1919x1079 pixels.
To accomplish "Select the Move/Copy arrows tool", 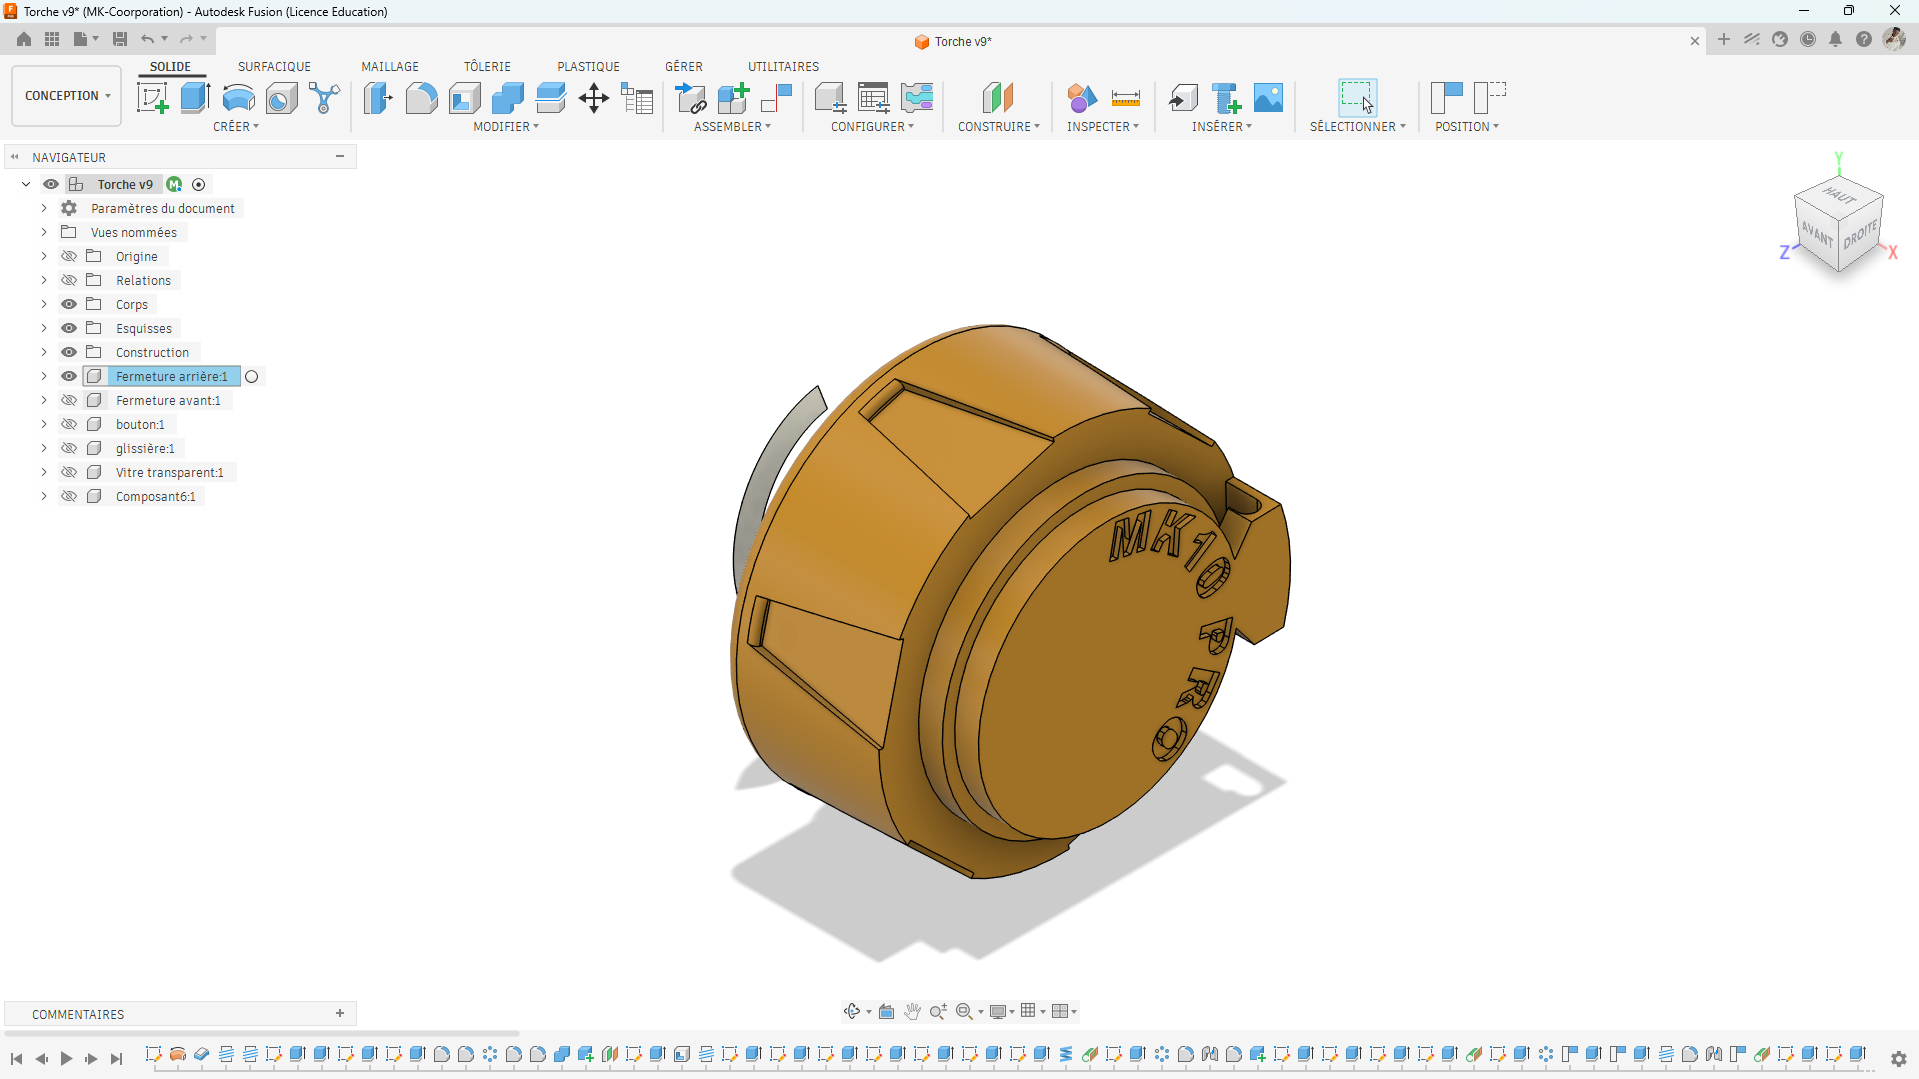I will pyautogui.click(x=594, y=98).
